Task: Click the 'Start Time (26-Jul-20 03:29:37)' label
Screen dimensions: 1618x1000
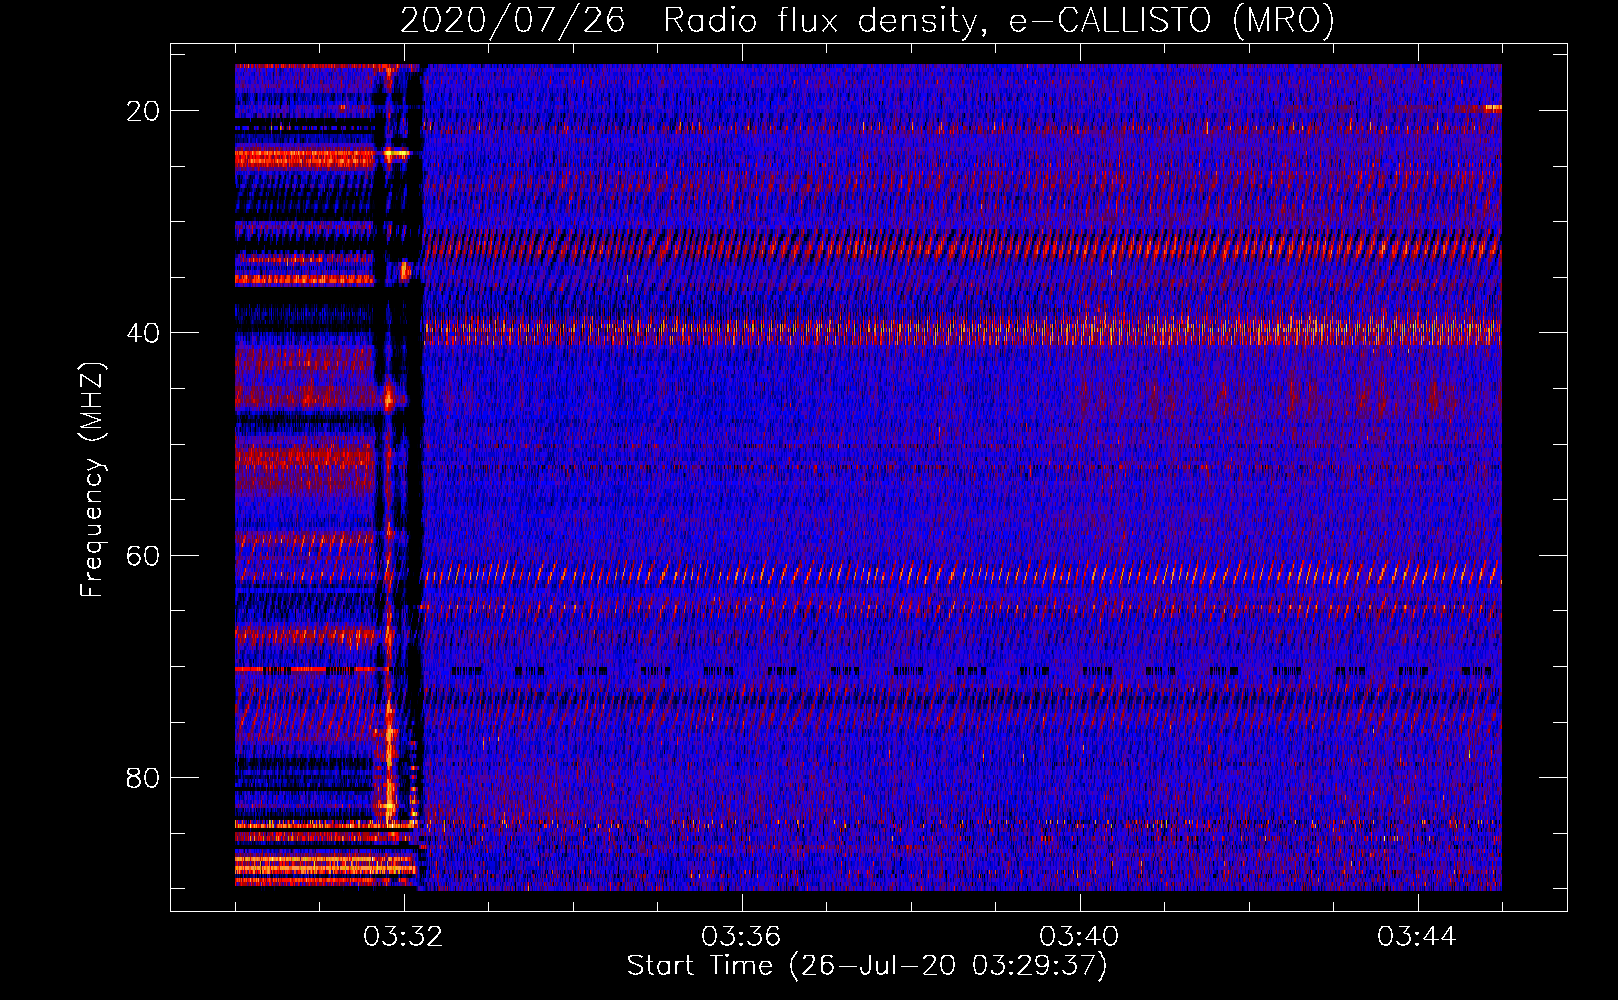Action: [867, 966]
